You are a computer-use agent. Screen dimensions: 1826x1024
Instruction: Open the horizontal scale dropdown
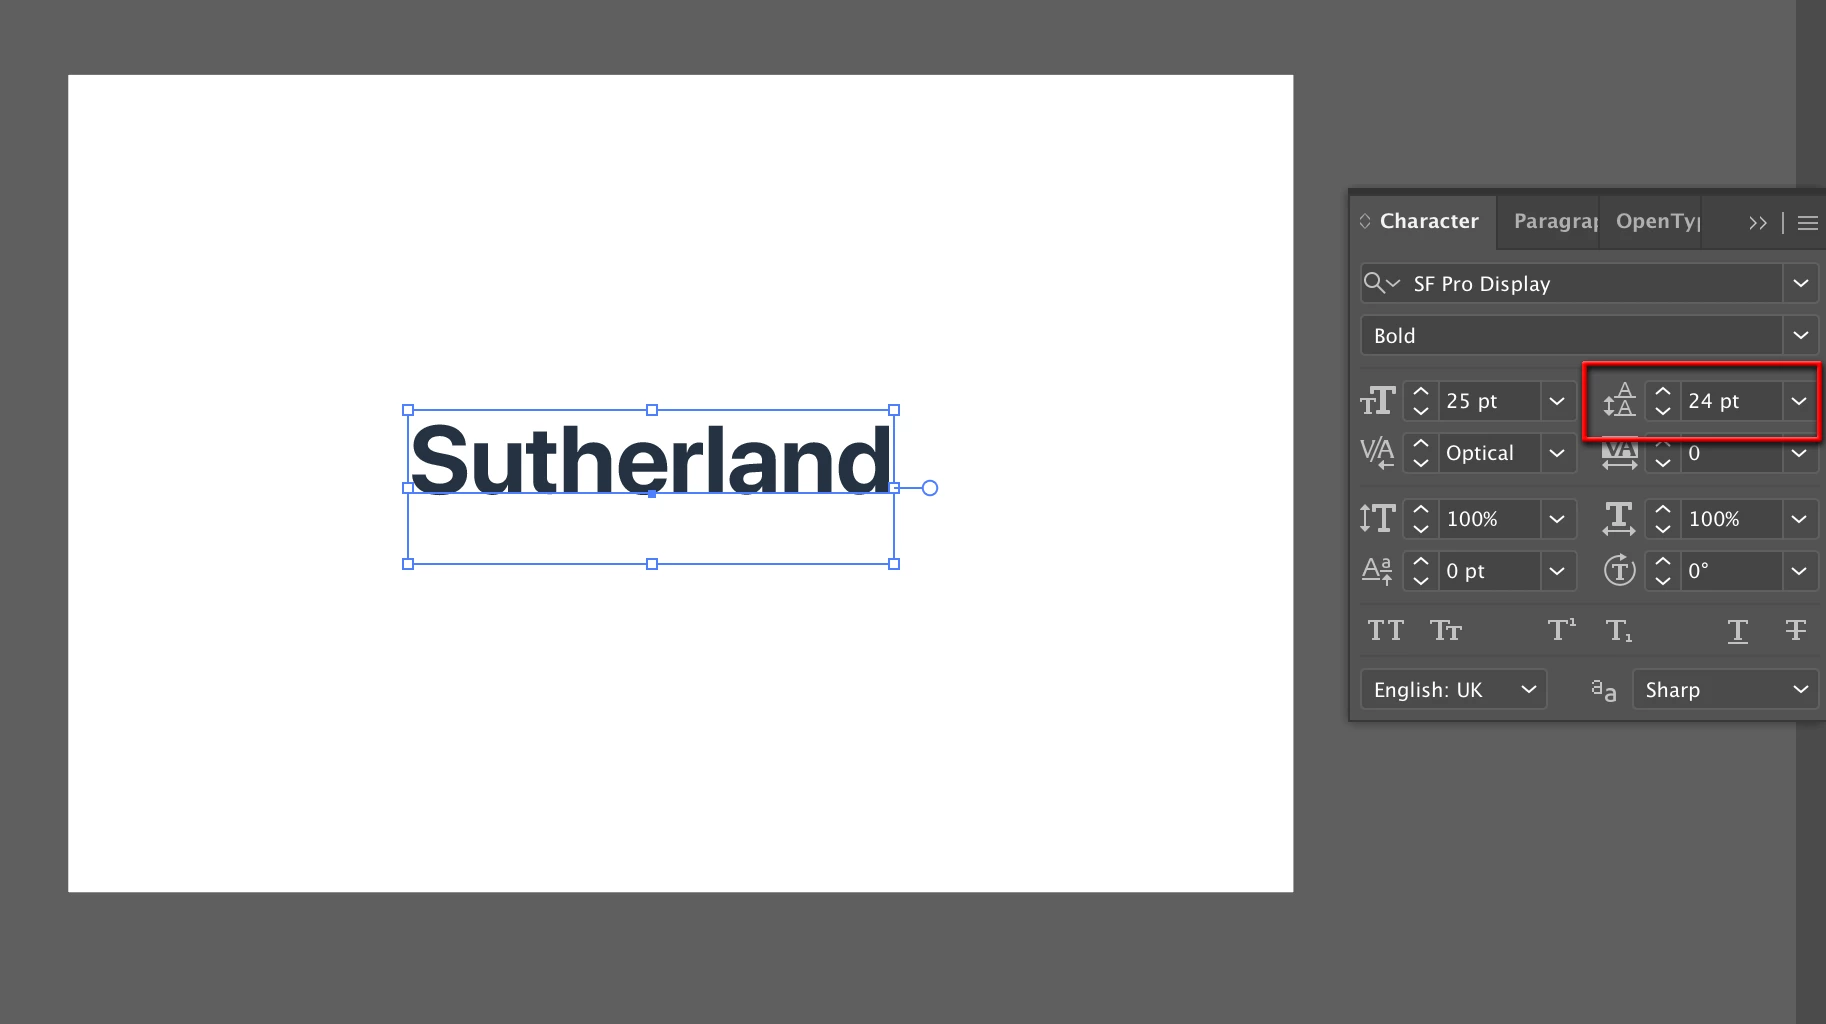click(1799, 519)
